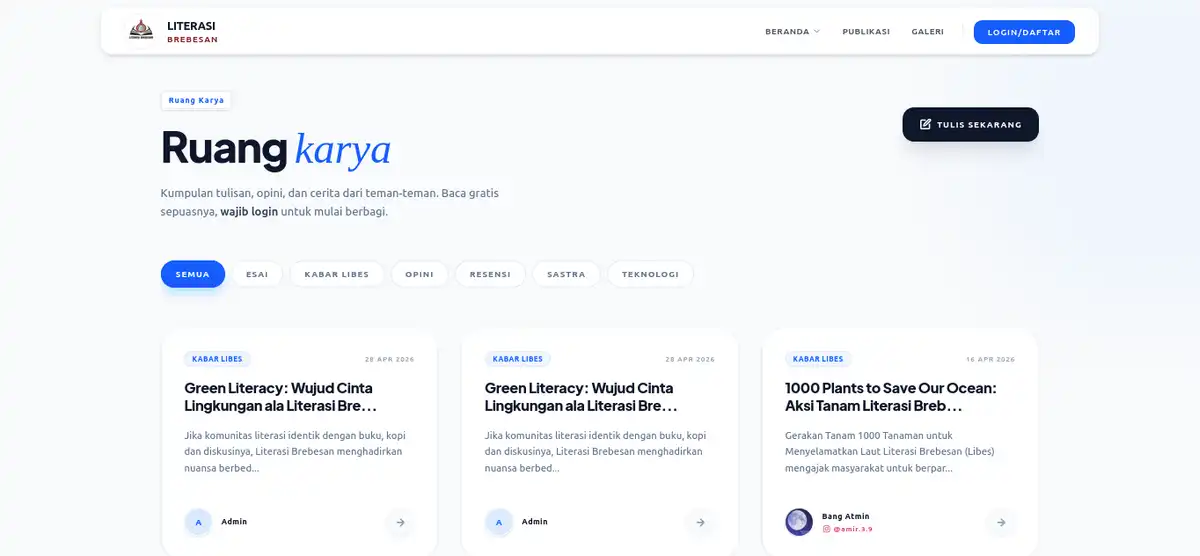The height and width of the screenshot is (556, 1200).
Task: Click arrow icon on second Green Literacy card
Action: 700,522
